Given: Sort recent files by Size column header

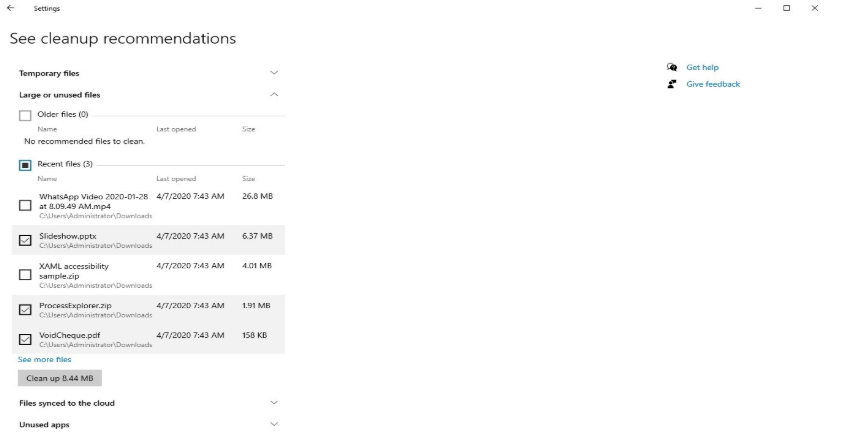Looking at the screenshot, I should tap(248, 179).
